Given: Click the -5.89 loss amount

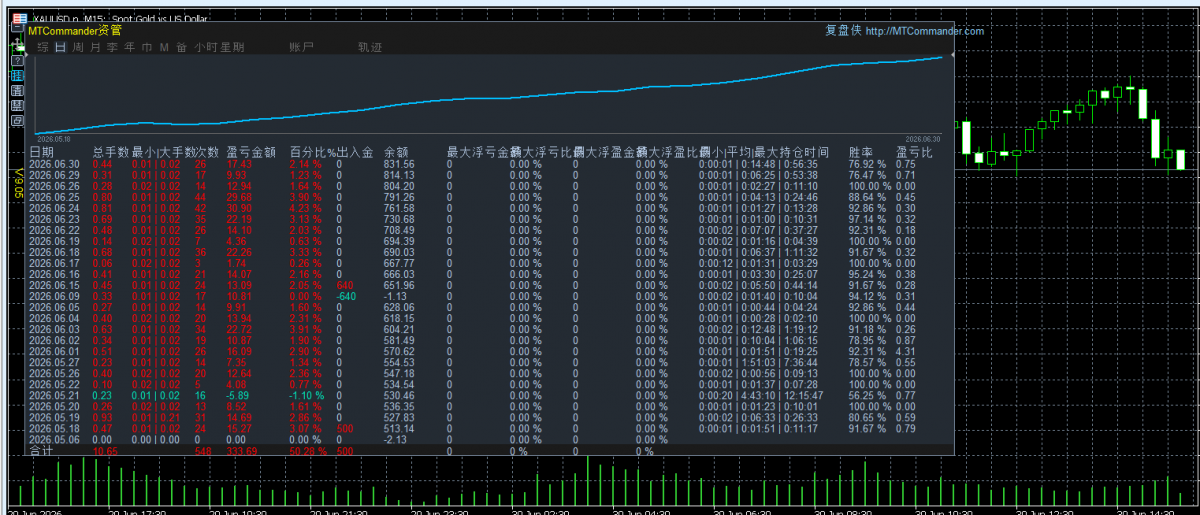Looking at the screenshot, I should [238, 395].
